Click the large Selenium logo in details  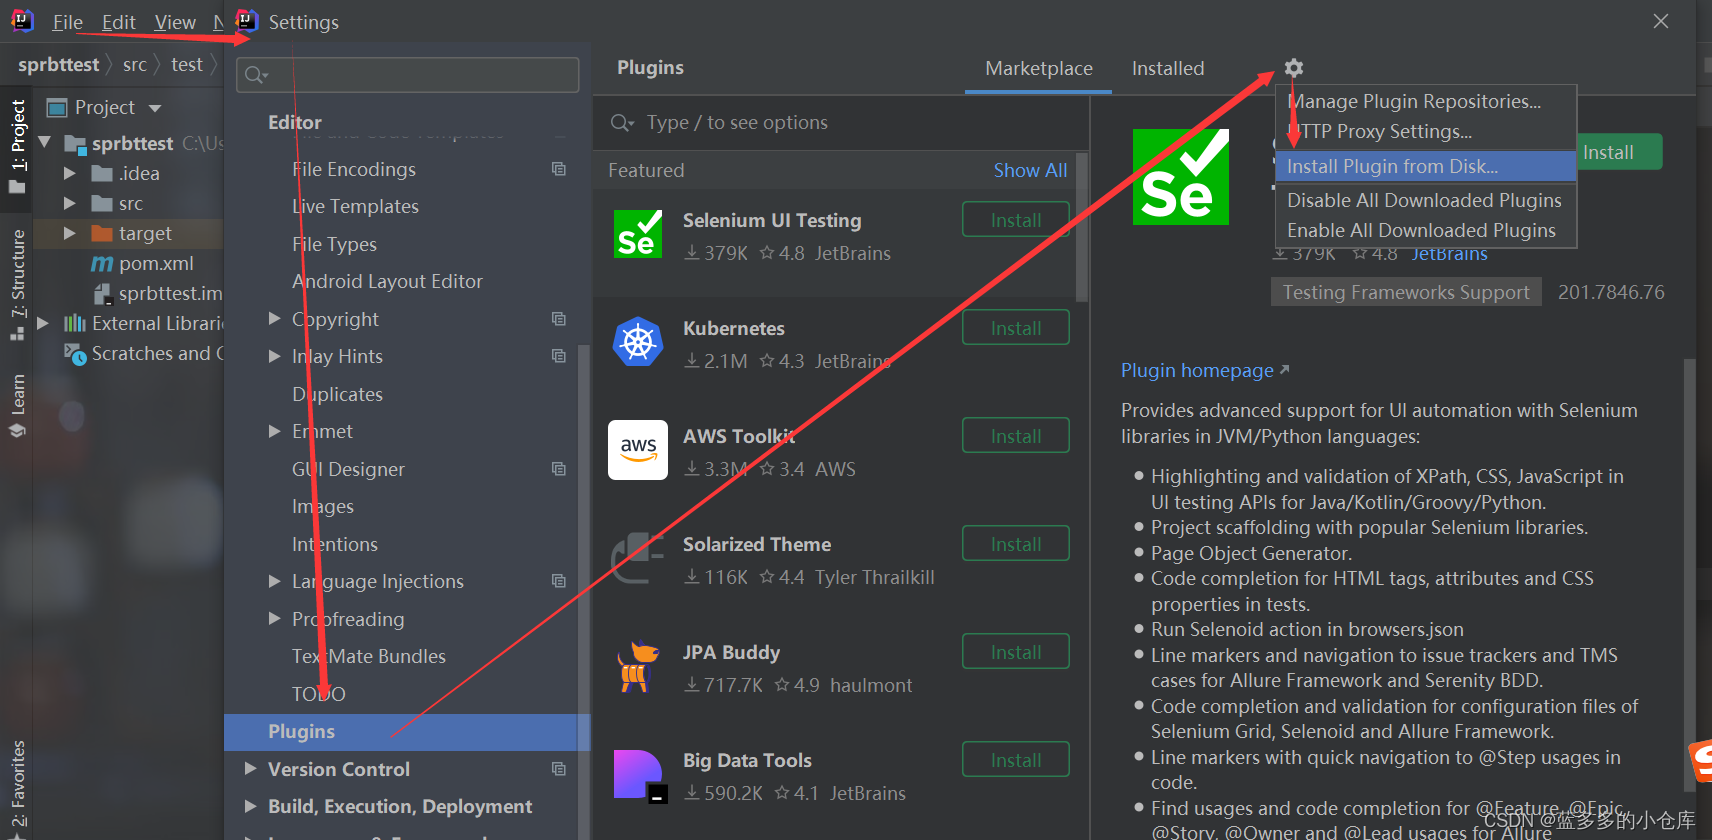(1181, 177)
